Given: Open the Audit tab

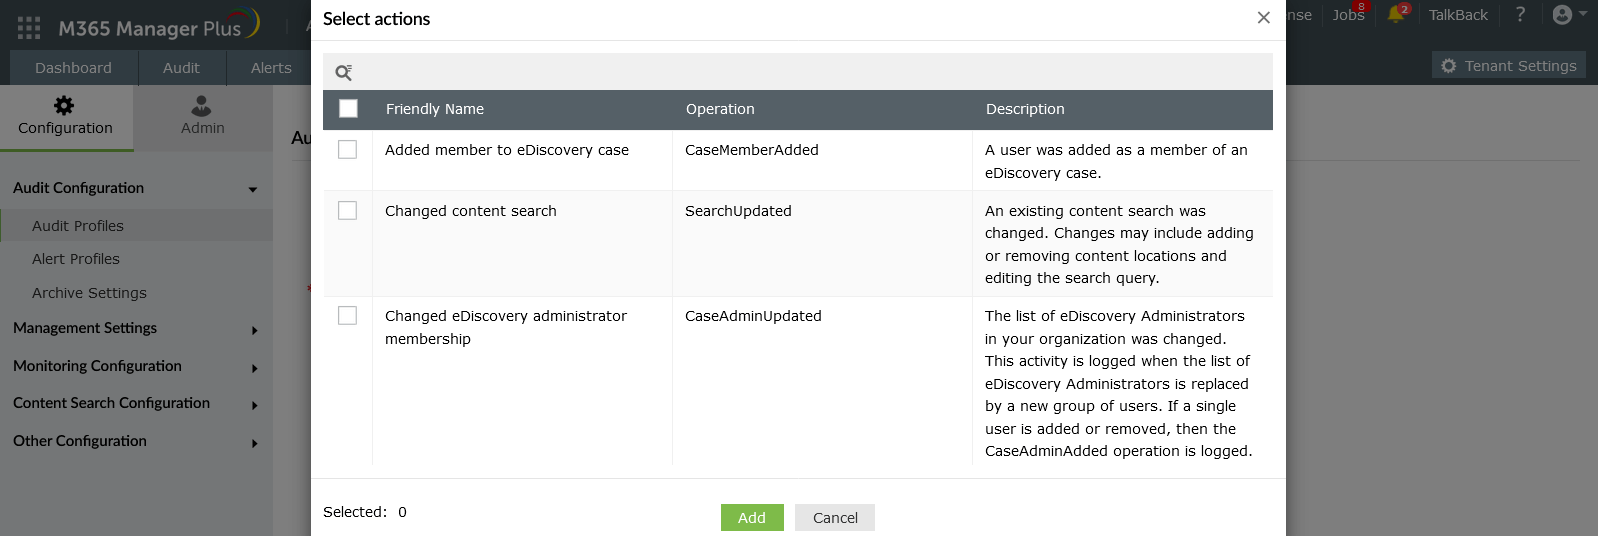Looking at the screenshot, I should coord(181,68).
